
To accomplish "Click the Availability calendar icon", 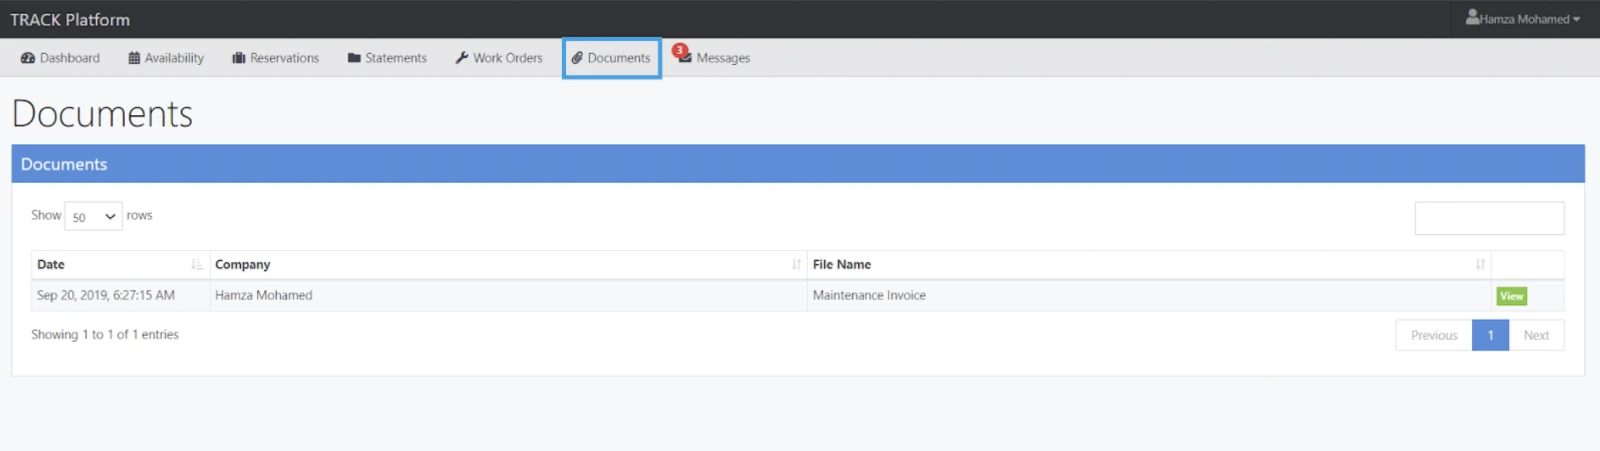I will 134,58.
